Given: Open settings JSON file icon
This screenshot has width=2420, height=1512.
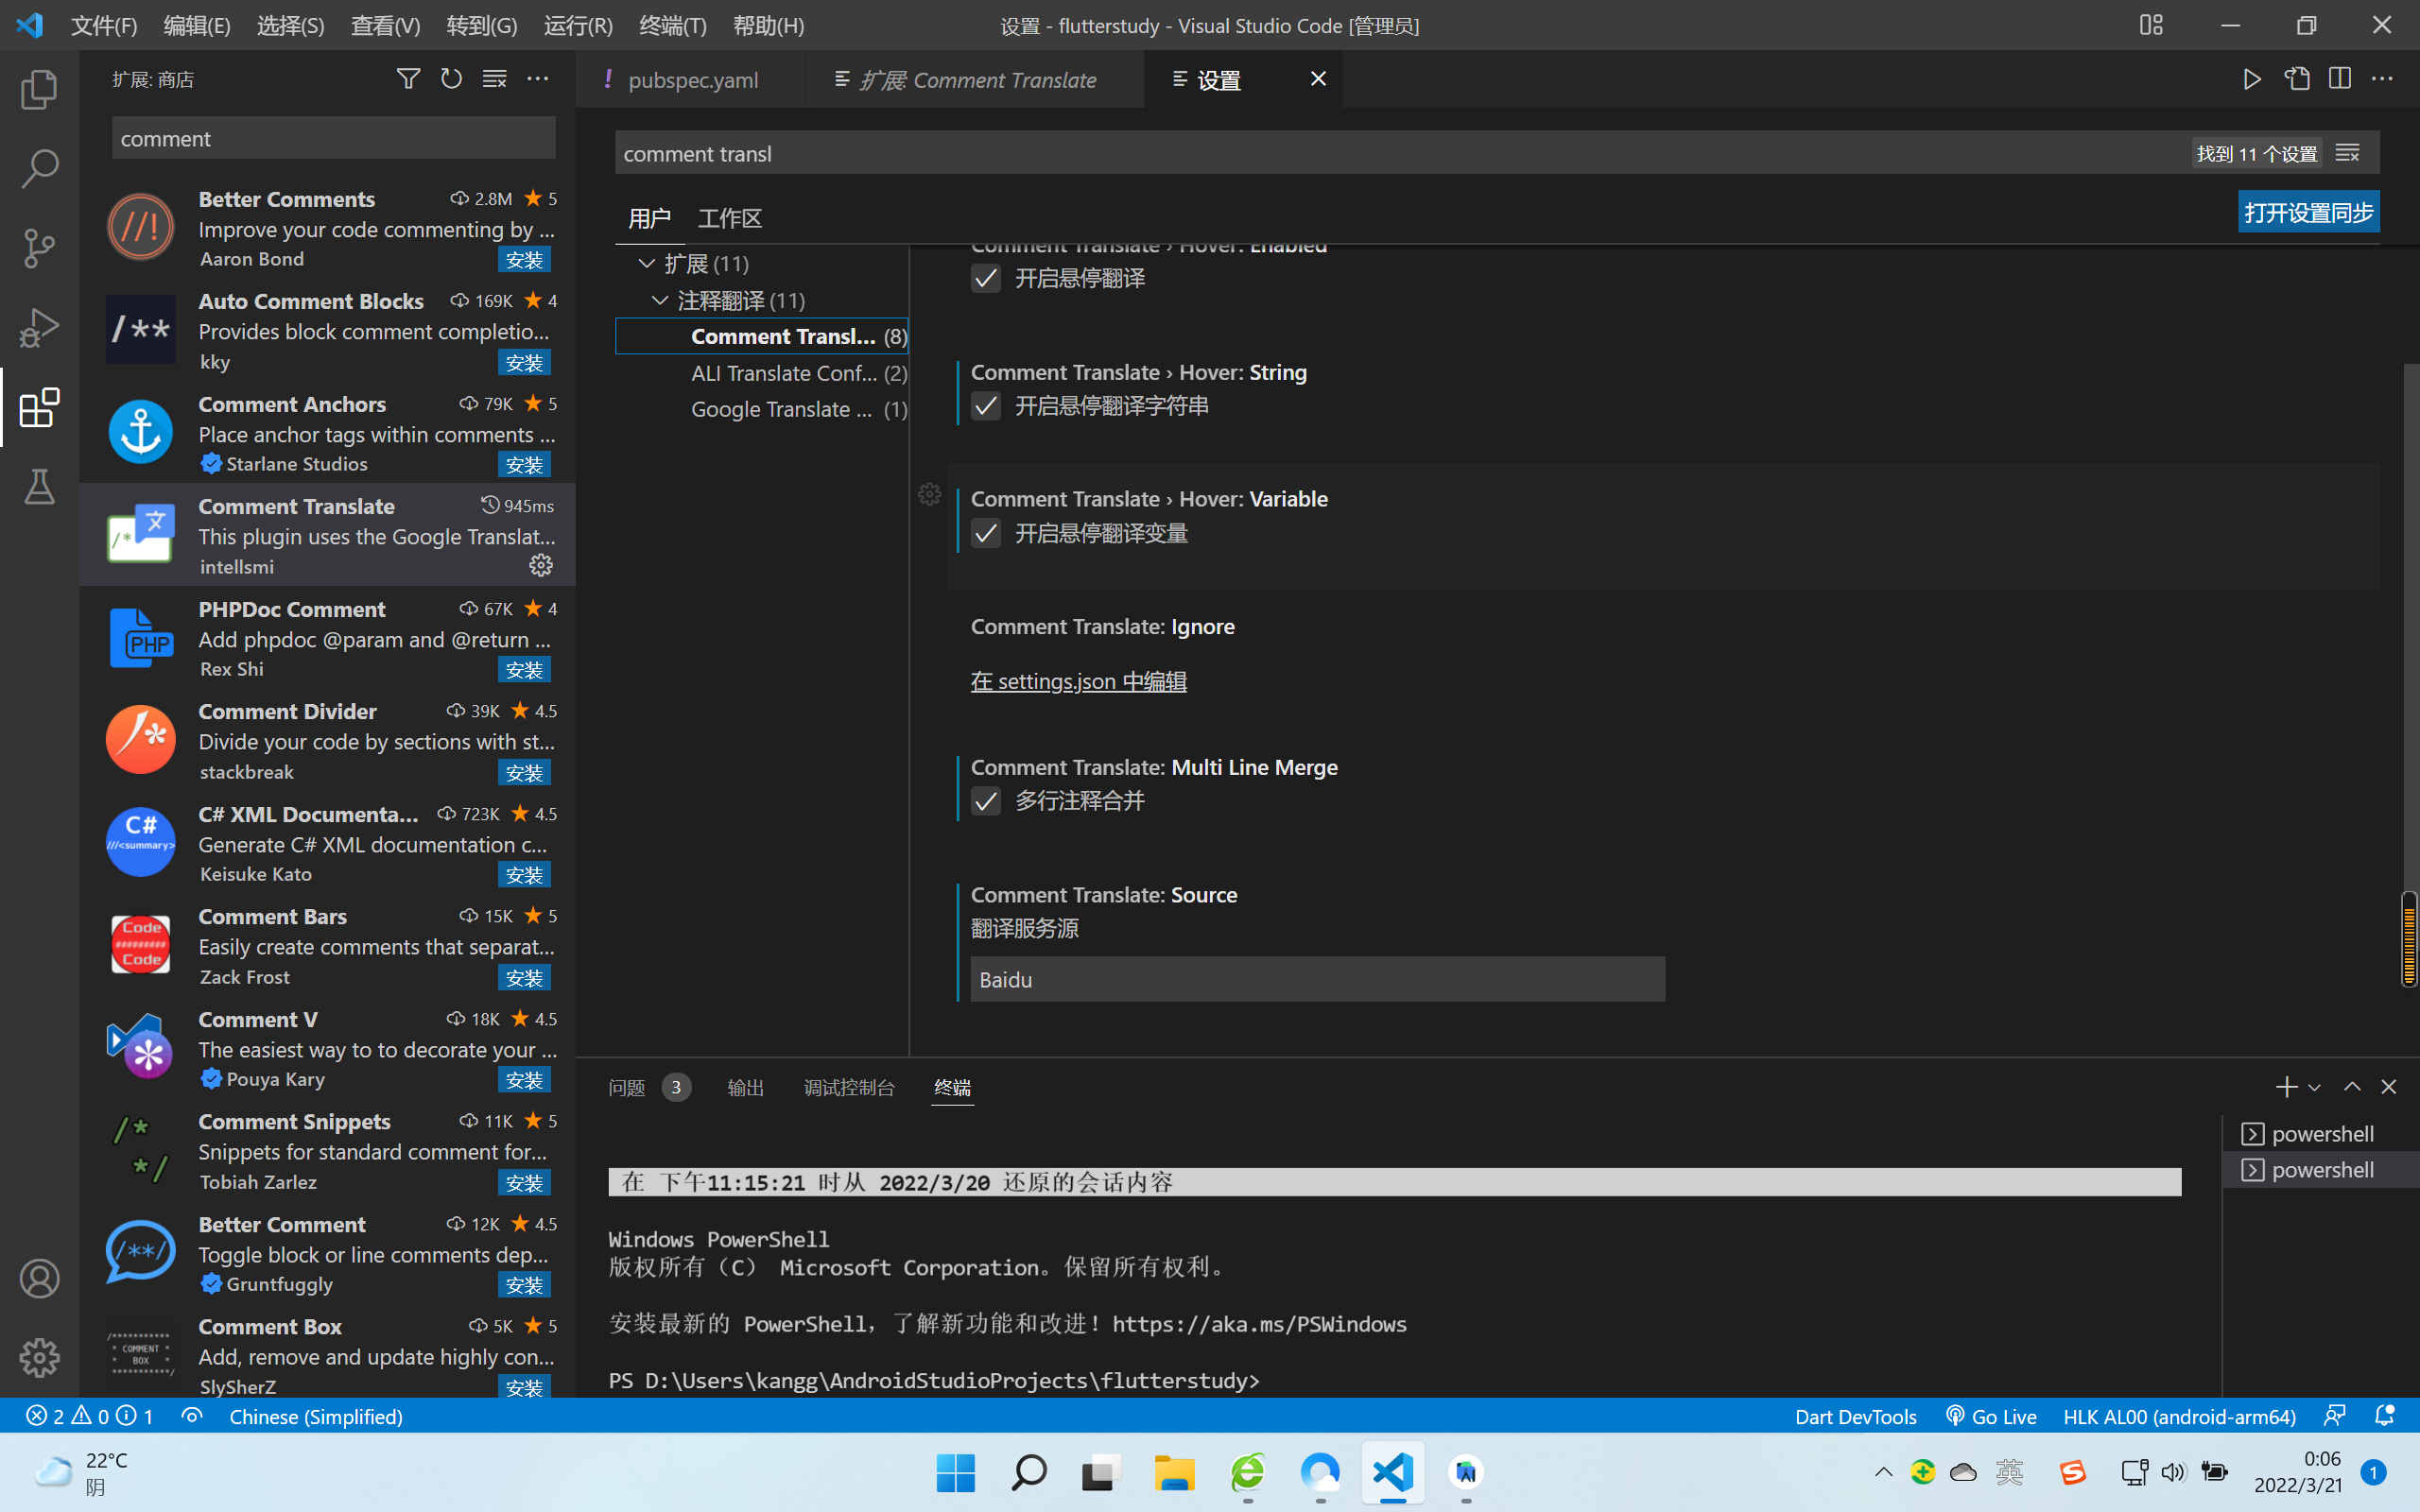Looking at the screenshot, I should pyautogui.click(x=2297, y=79).
